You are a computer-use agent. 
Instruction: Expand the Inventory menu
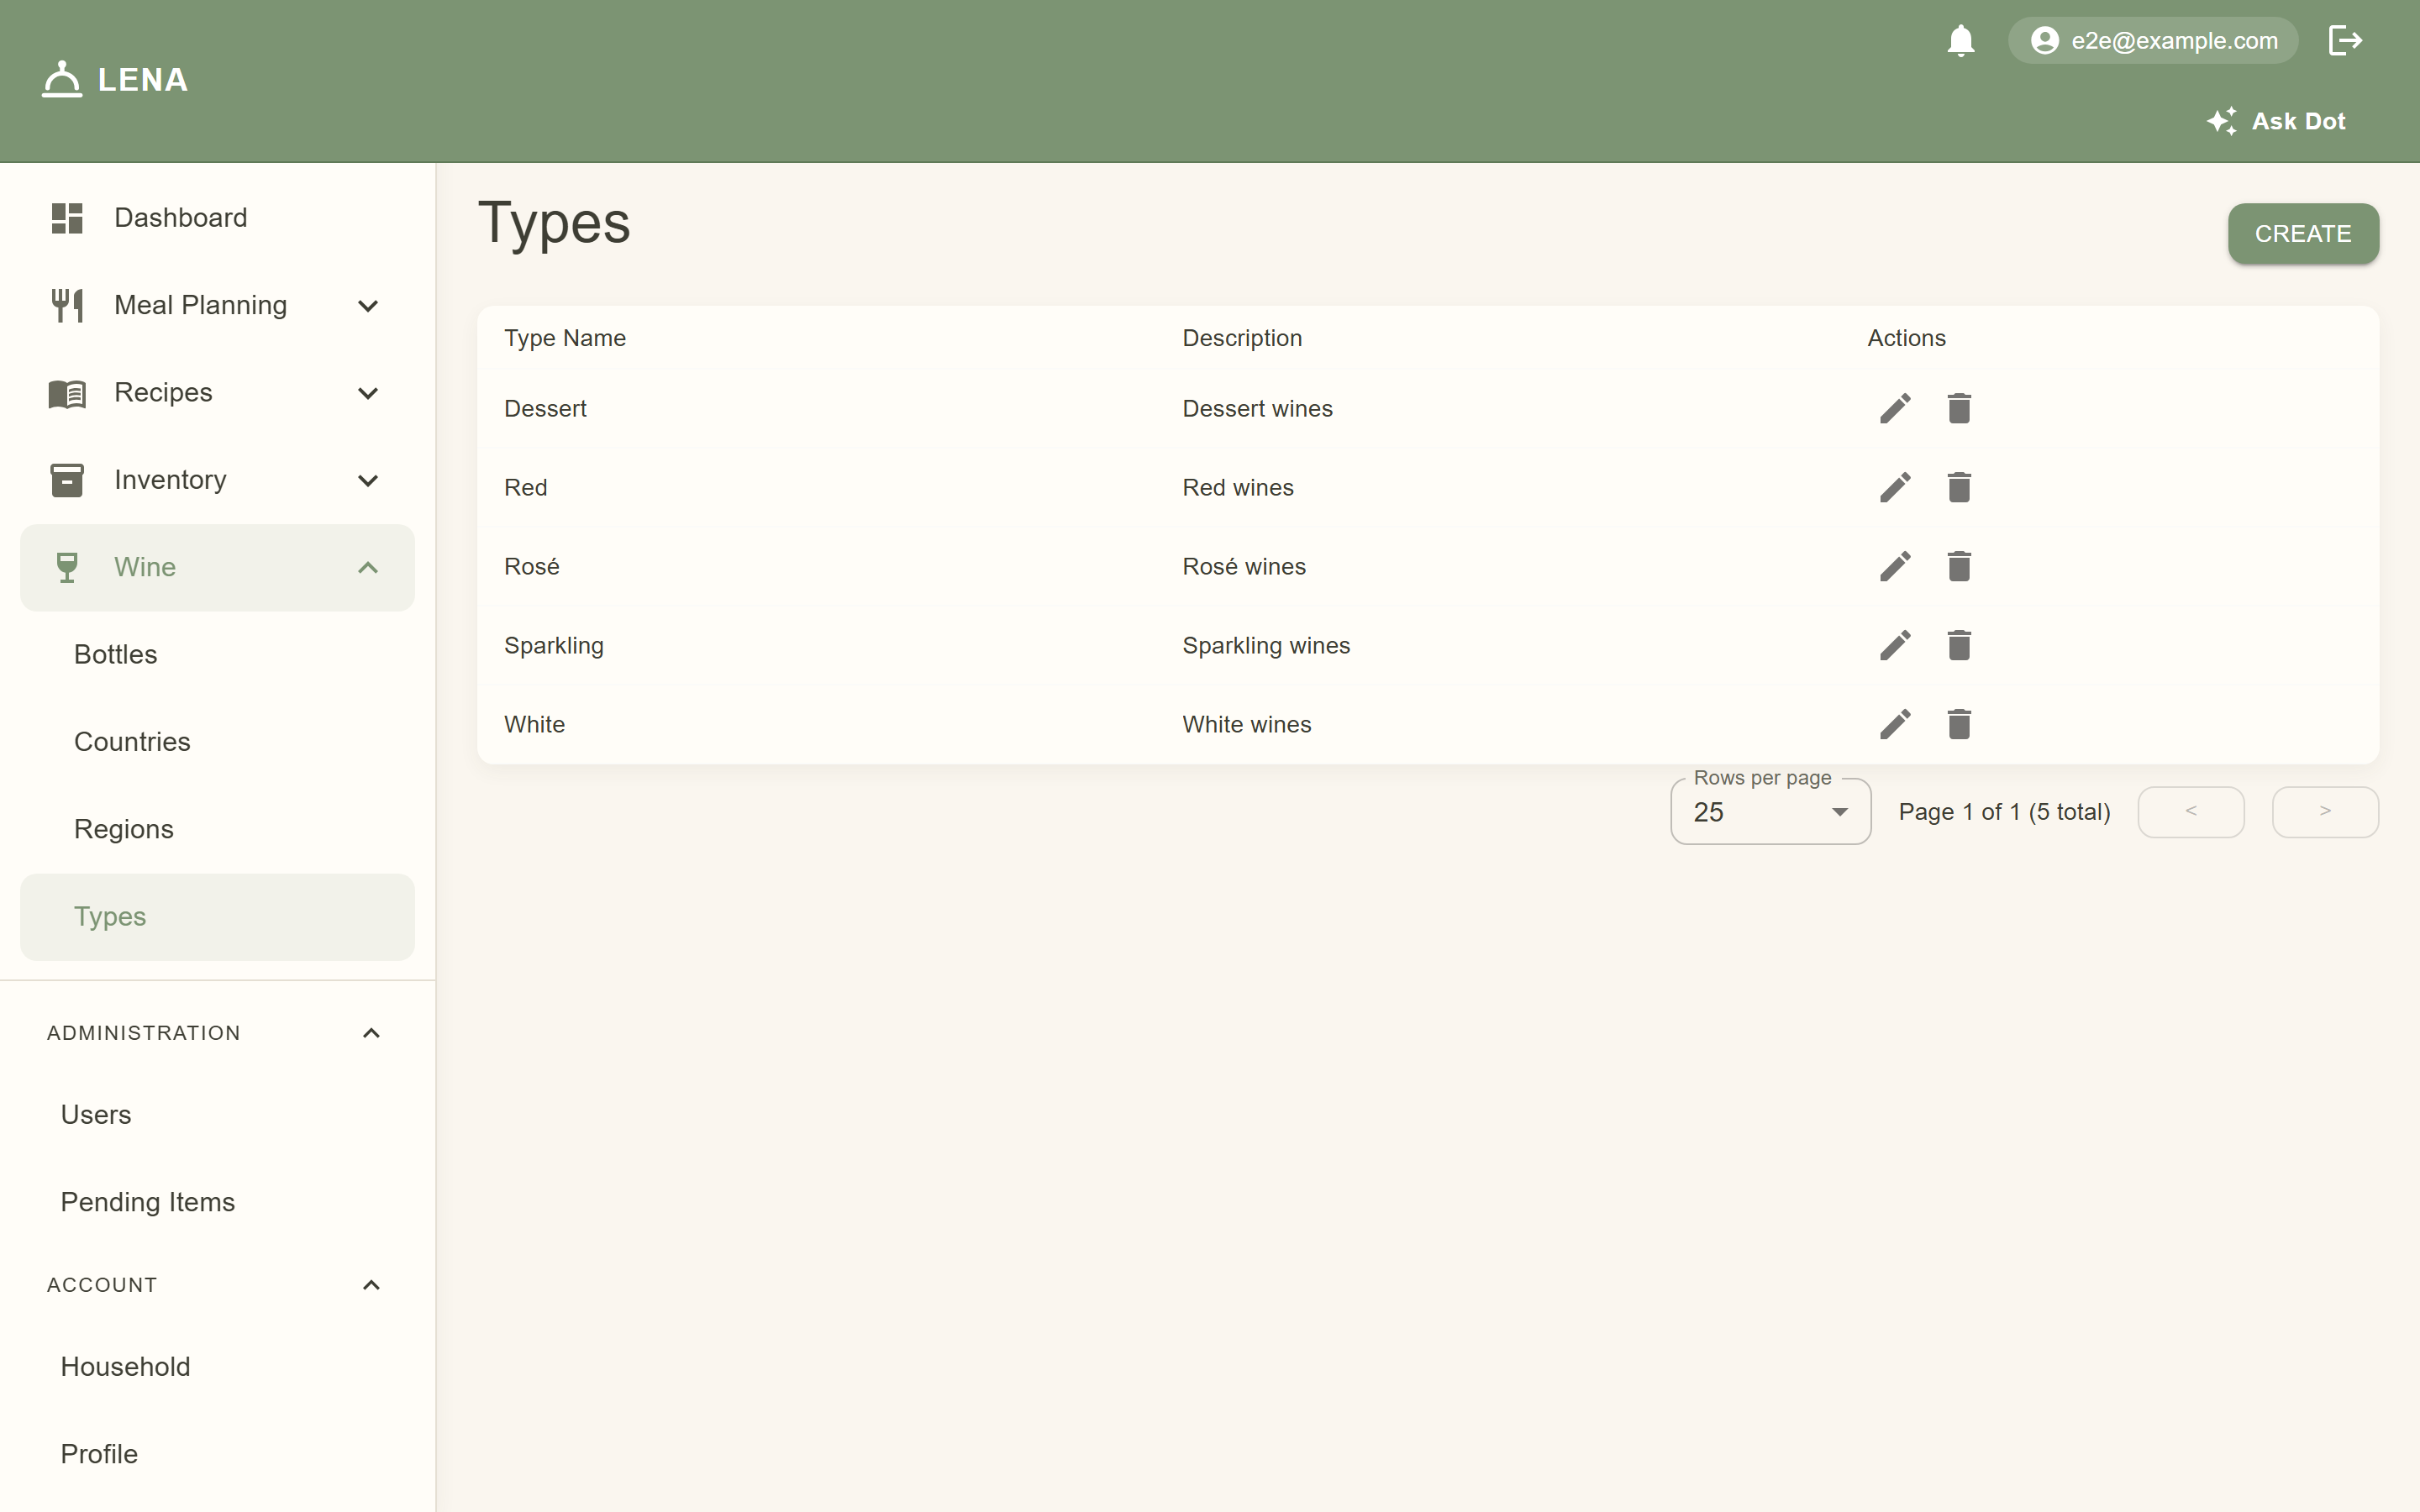point(217,480)
